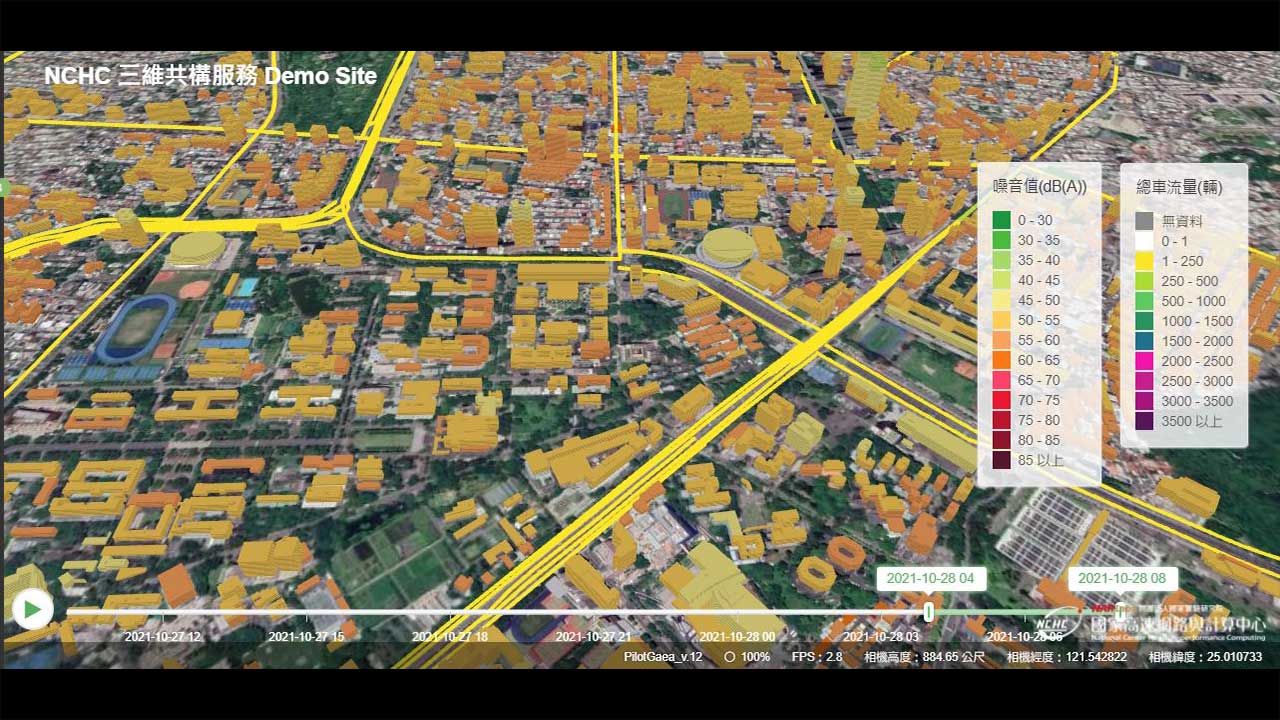Click the timeline slider handle
This screenshot has height=720, width=1280.
(x=929, y=611)
